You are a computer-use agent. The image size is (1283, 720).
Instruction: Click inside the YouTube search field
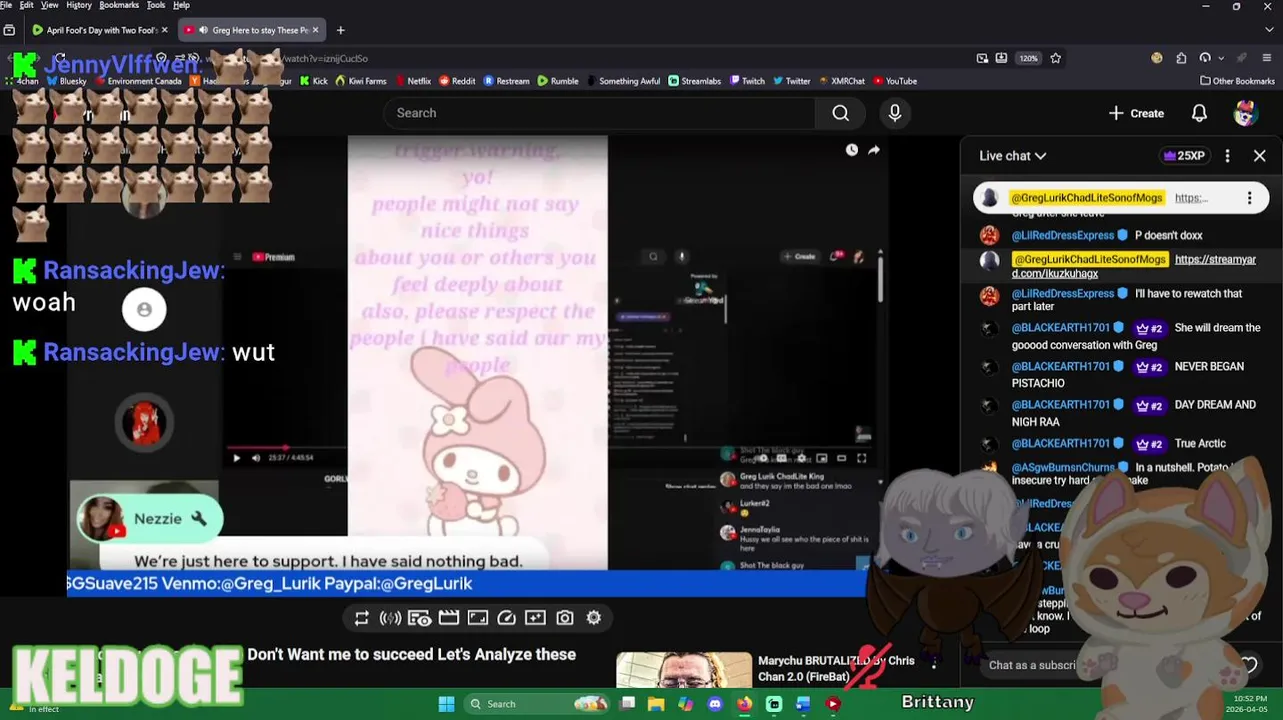click(x=599, y=113)
